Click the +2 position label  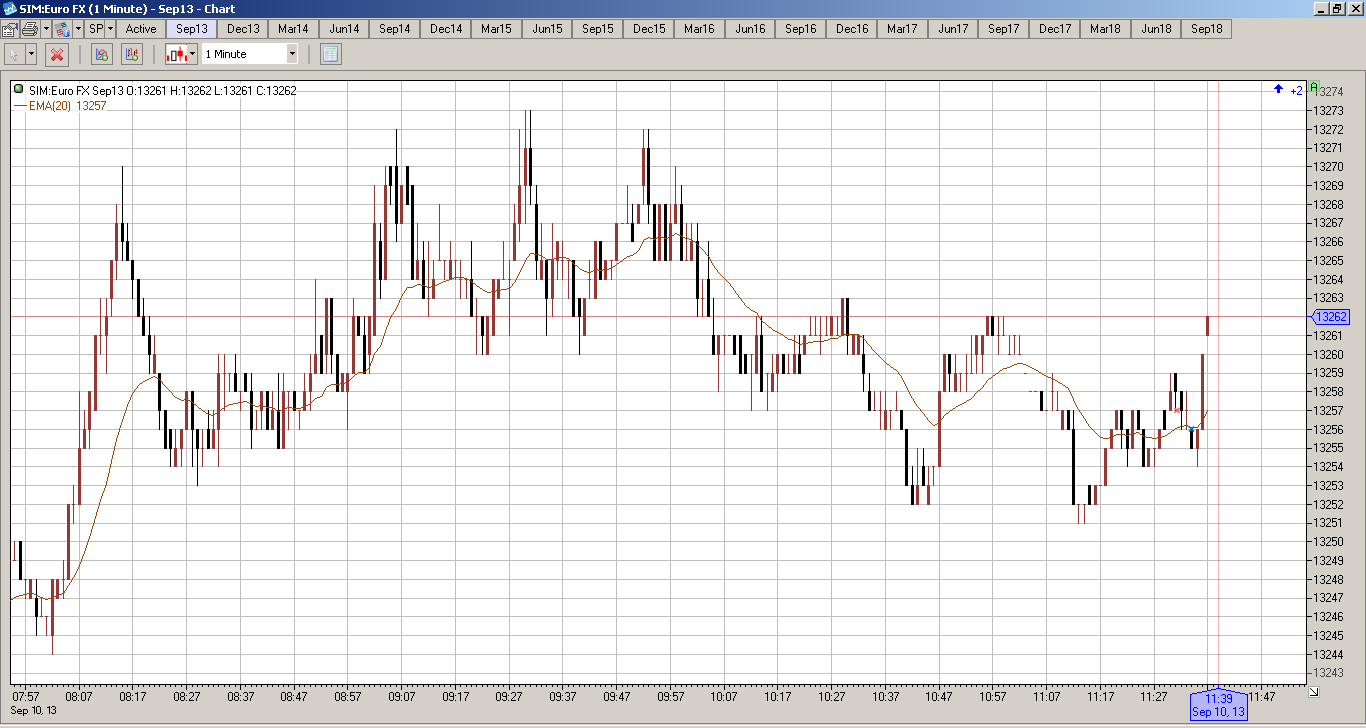pos(1296,91)
